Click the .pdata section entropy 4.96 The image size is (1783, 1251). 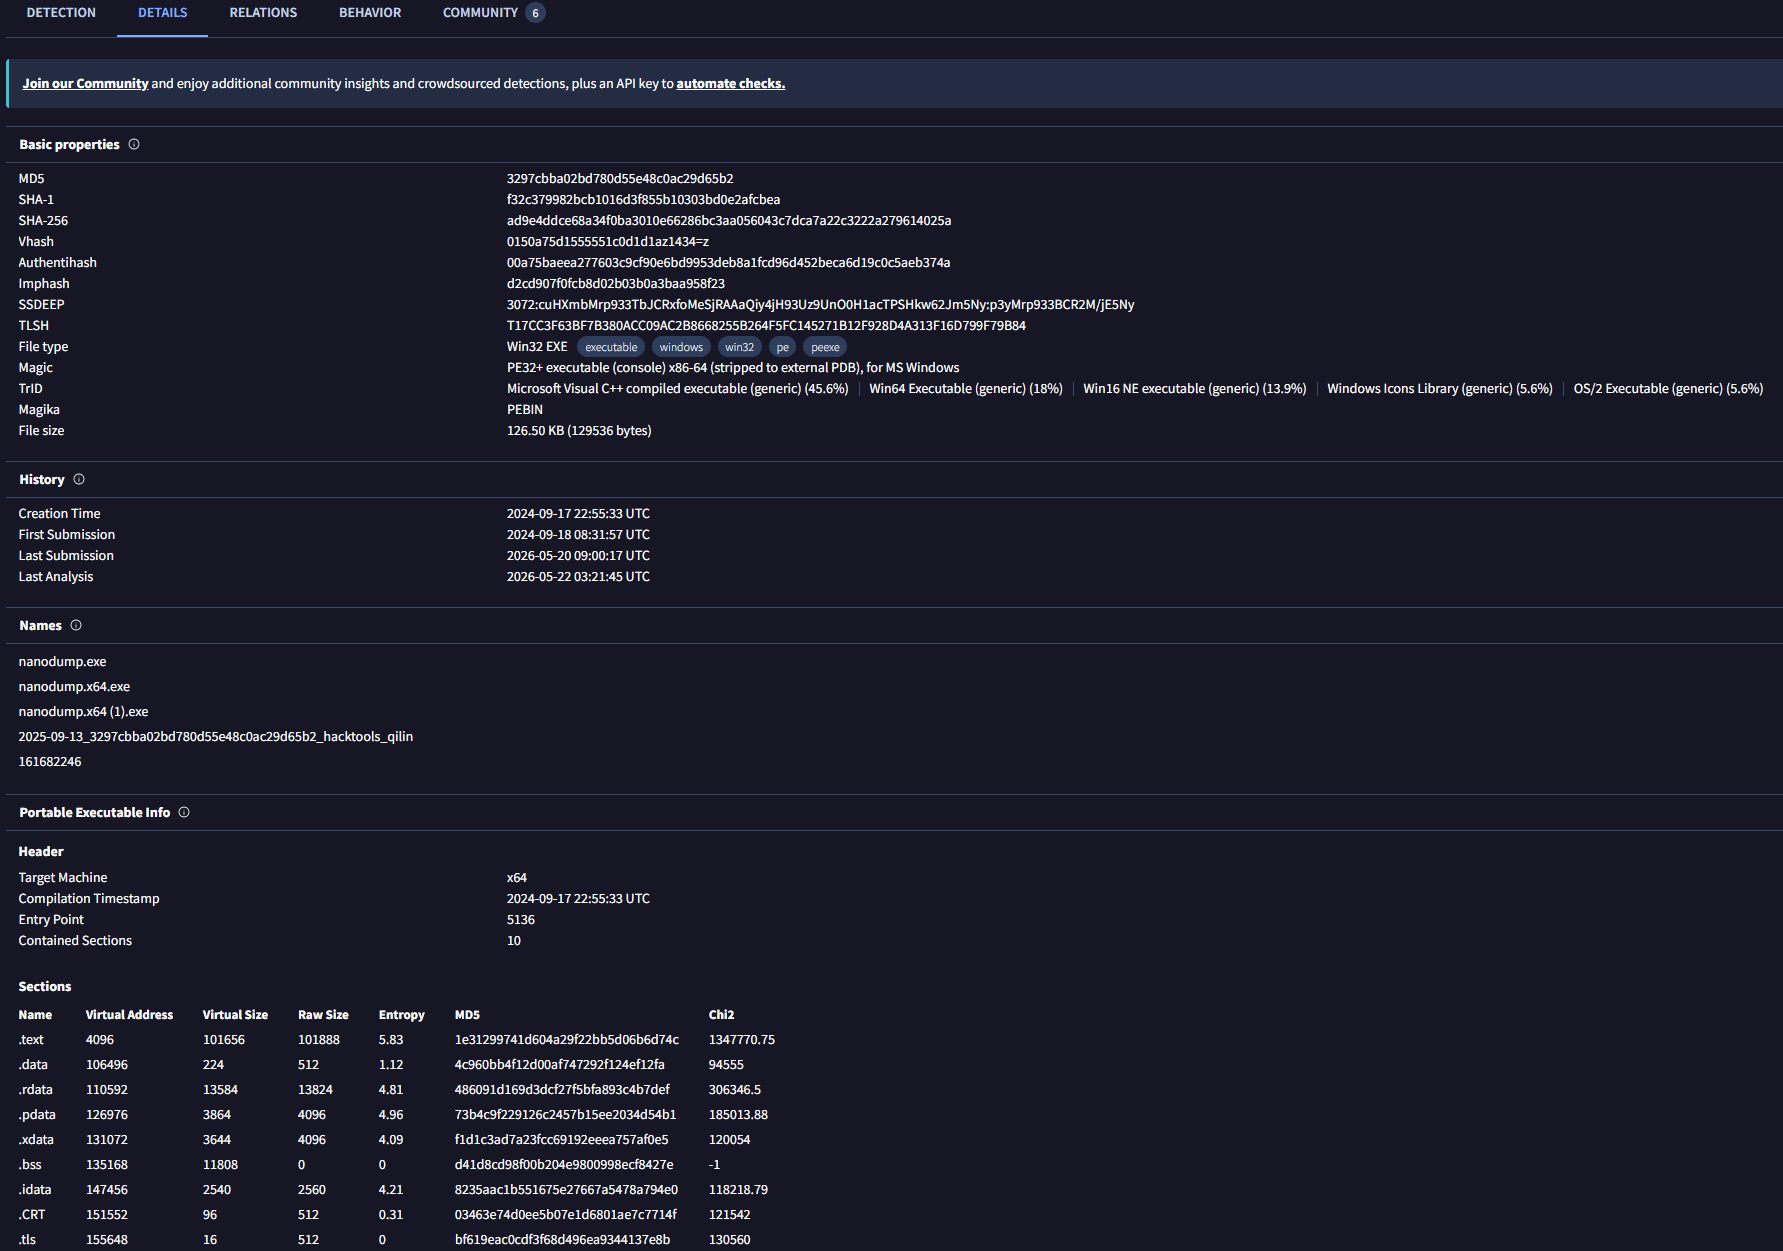pyautogui.click(x=391, y=1115)
